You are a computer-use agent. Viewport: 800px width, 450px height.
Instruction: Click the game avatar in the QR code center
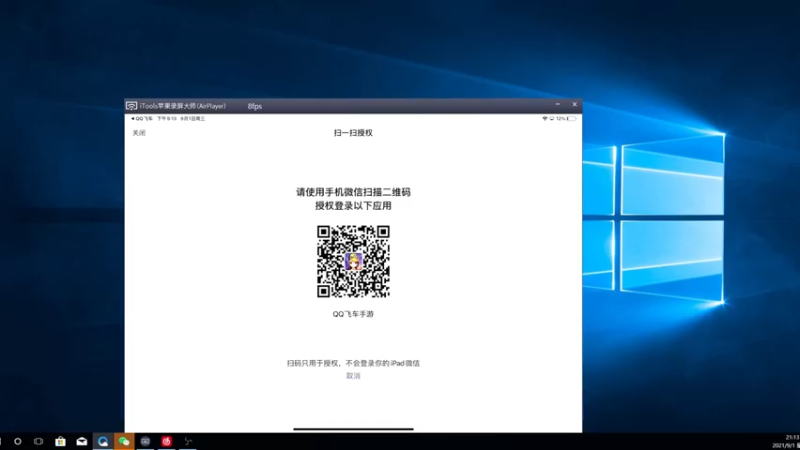point(353,262)
